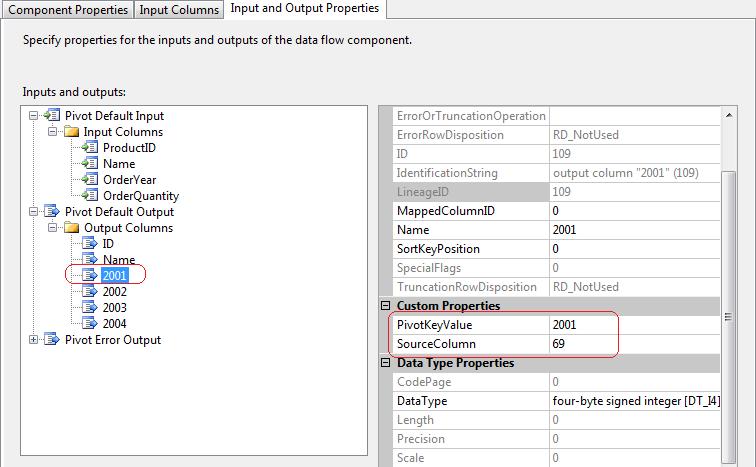Viewport: 756px width, 467px height.
Task: Switch to the Component Properties tab
Action: 68,10
